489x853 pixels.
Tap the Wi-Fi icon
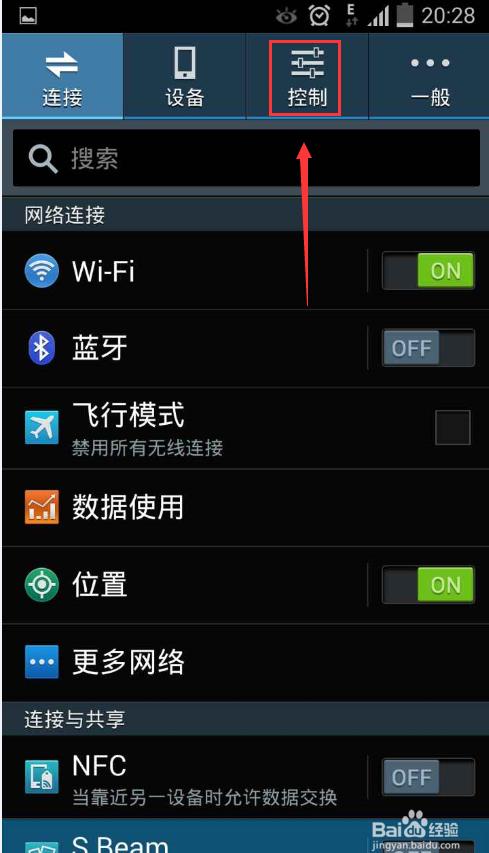coord(42,270)
